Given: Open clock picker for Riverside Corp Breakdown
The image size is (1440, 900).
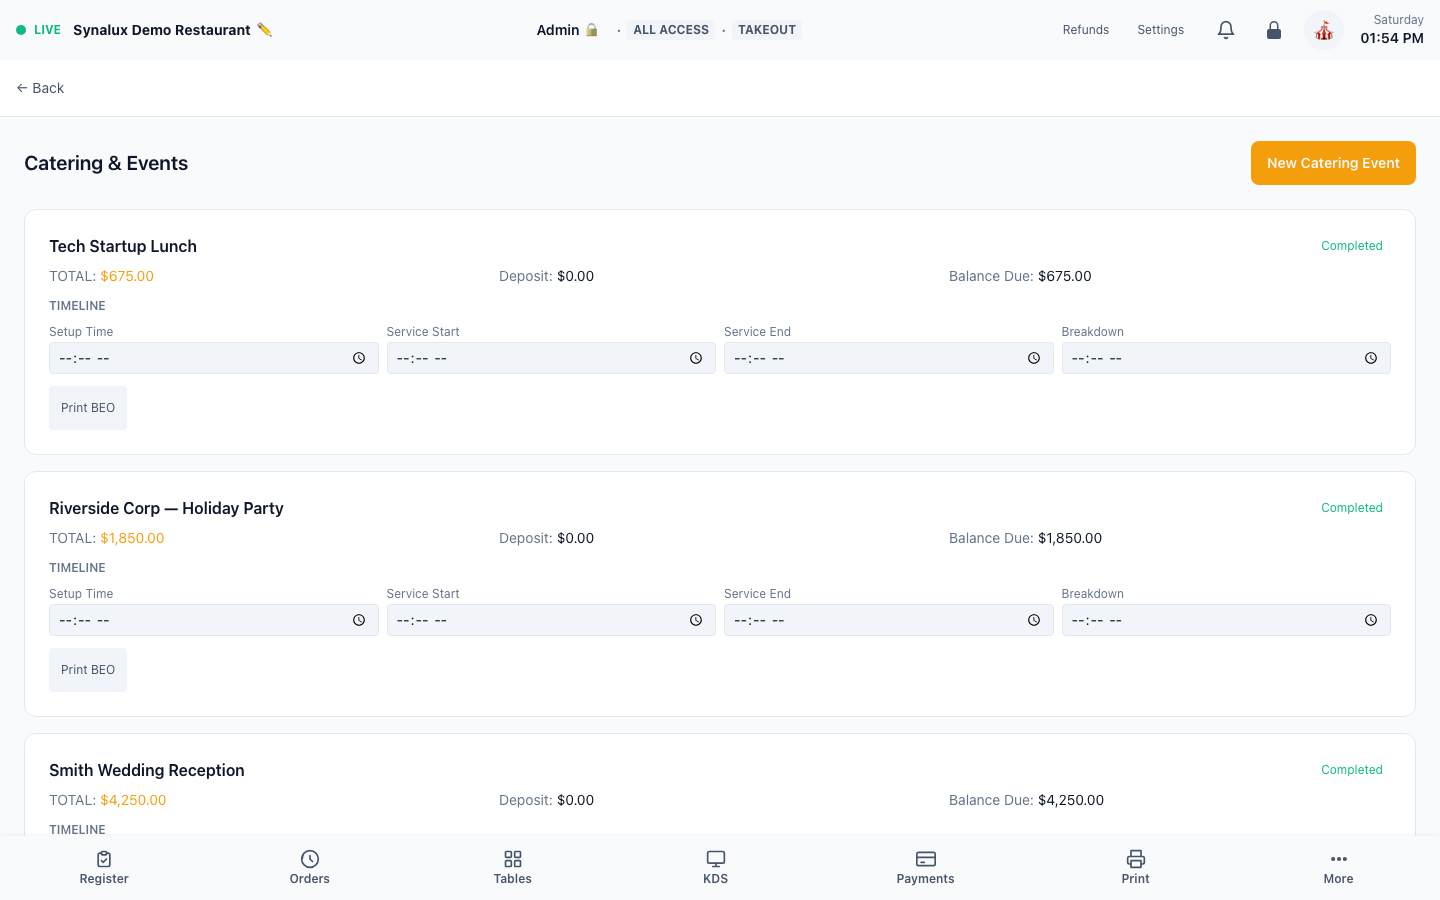Looking at the screenshot, I should point(1371,620).
